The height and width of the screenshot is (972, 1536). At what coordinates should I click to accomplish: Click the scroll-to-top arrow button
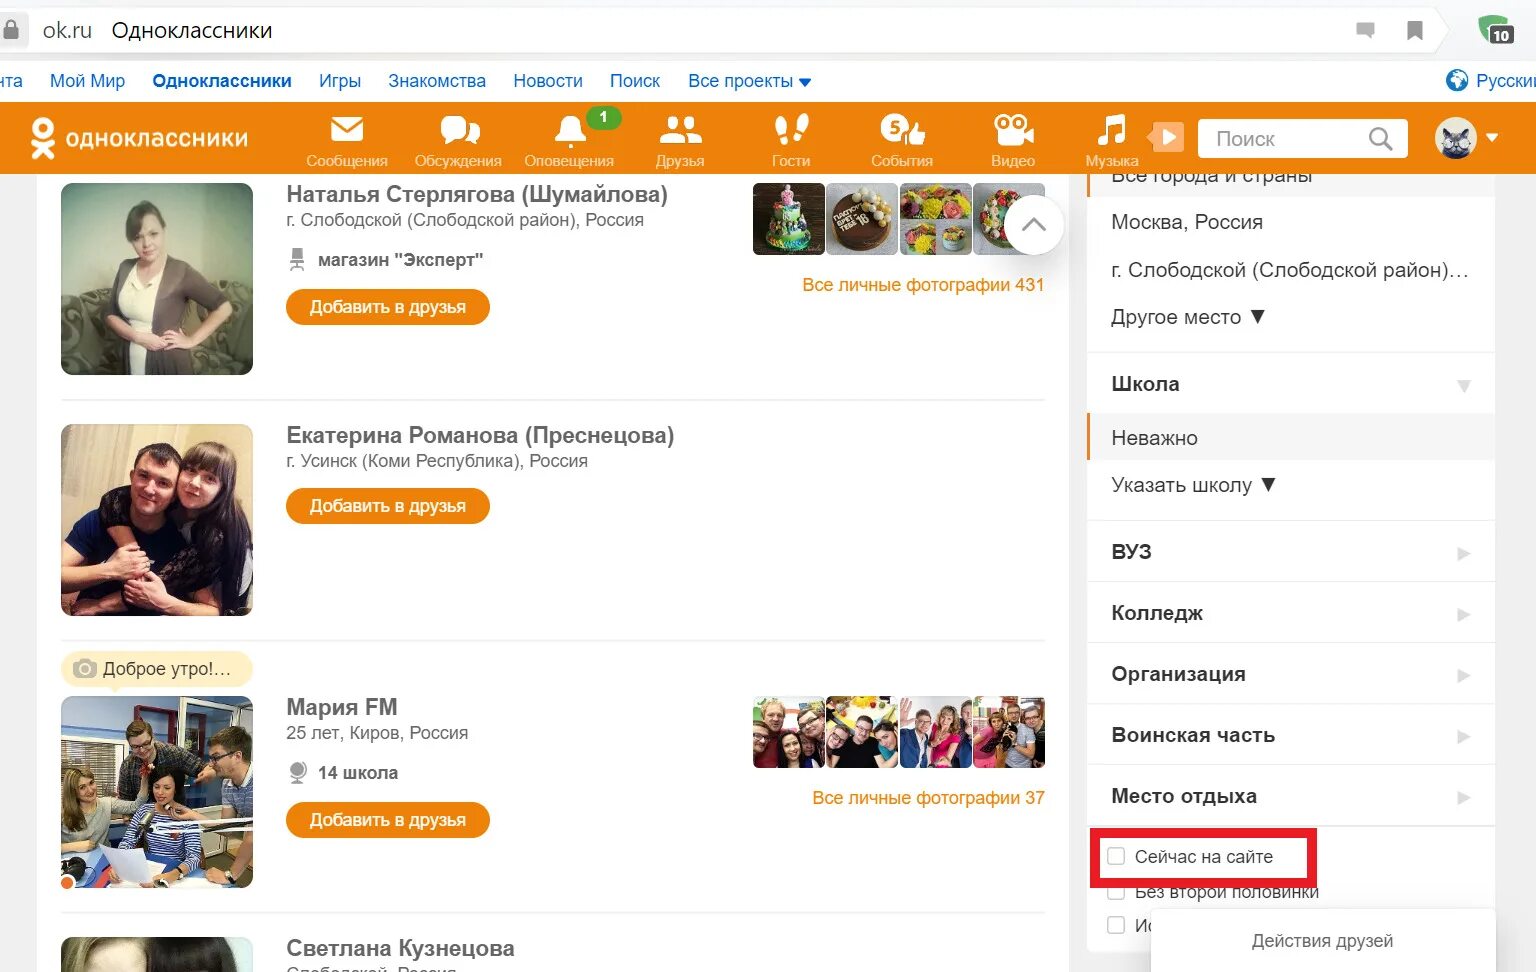1034,224
